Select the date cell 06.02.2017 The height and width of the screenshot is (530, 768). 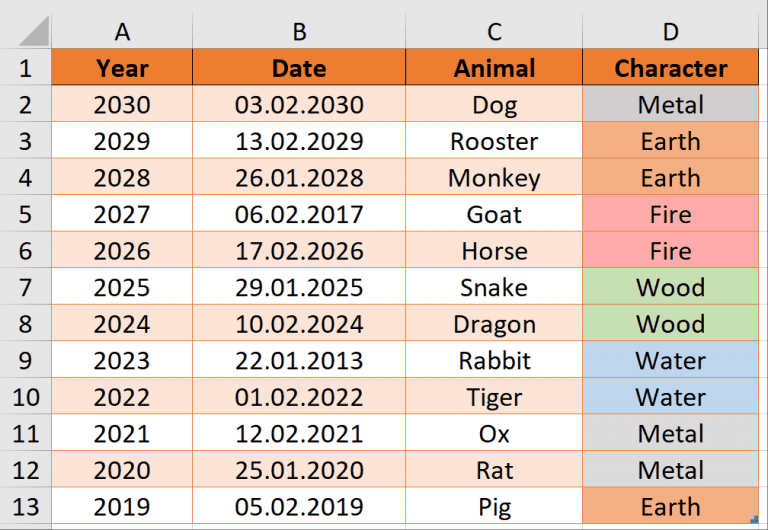click(x=299, y=214)
